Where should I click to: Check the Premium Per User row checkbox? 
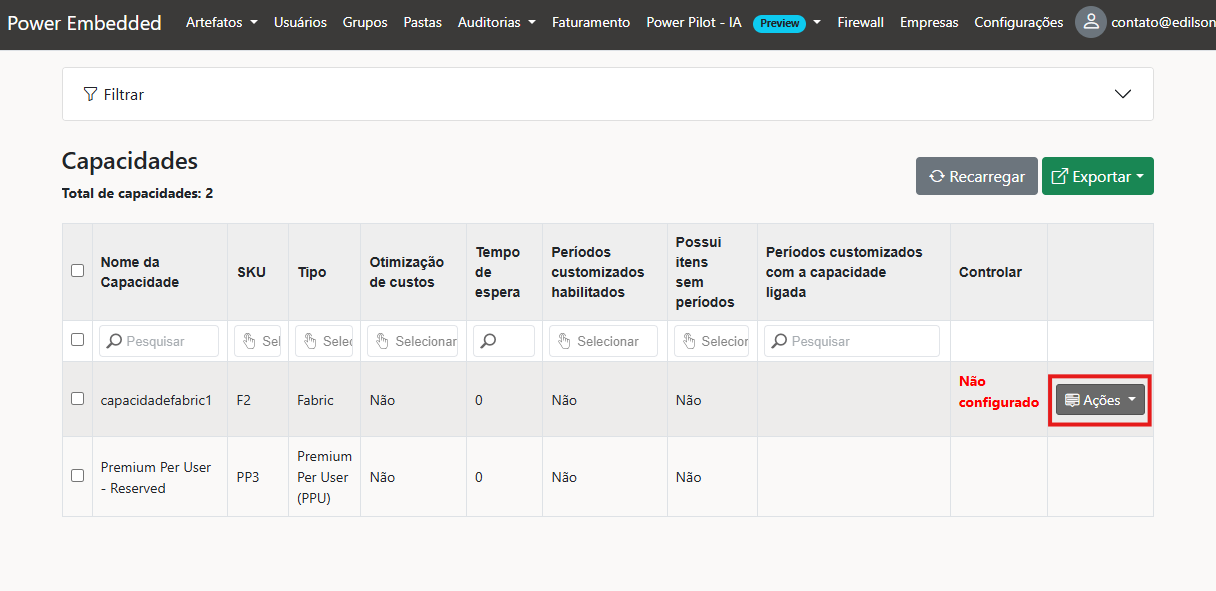tap(77, 476)
